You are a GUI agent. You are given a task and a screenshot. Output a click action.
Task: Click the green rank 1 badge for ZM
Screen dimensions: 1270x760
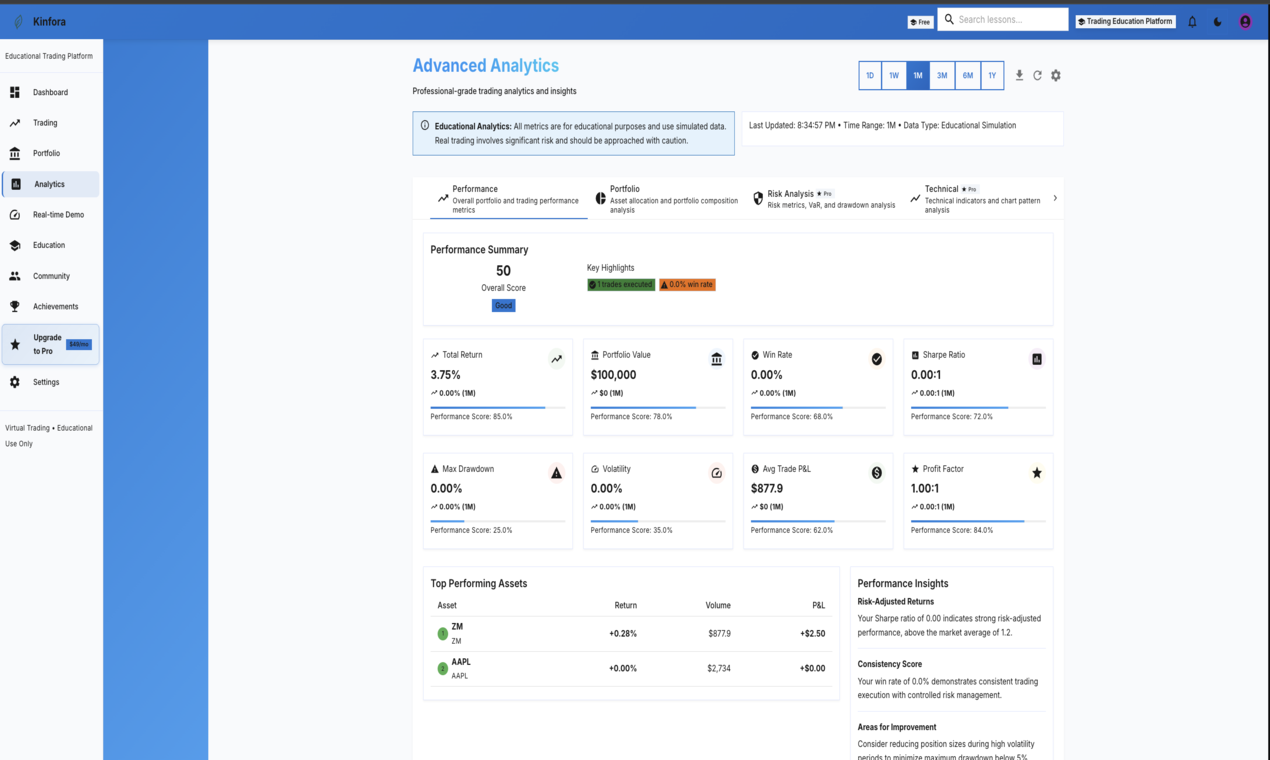coord(443,634)
